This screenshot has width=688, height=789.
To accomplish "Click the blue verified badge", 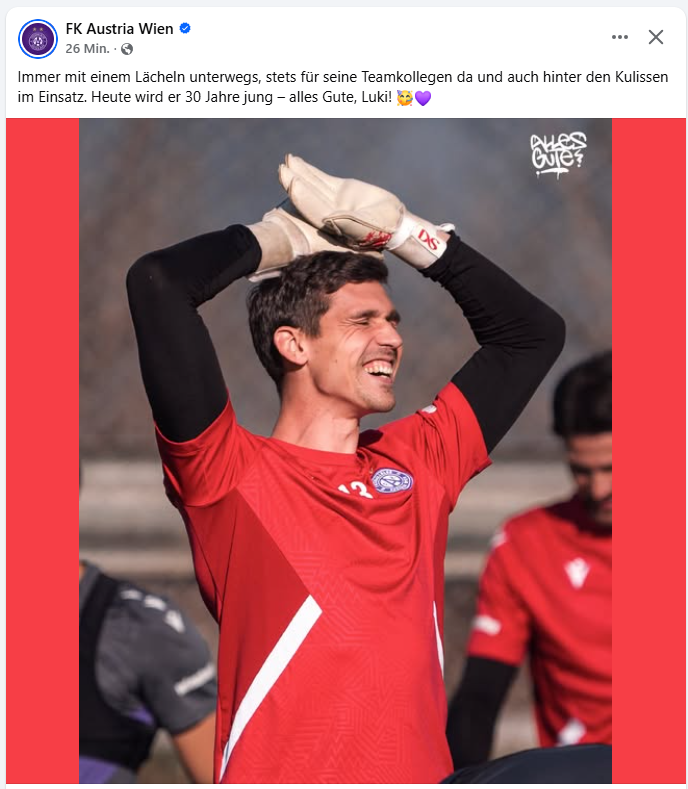I will click(x=185, y=28).
